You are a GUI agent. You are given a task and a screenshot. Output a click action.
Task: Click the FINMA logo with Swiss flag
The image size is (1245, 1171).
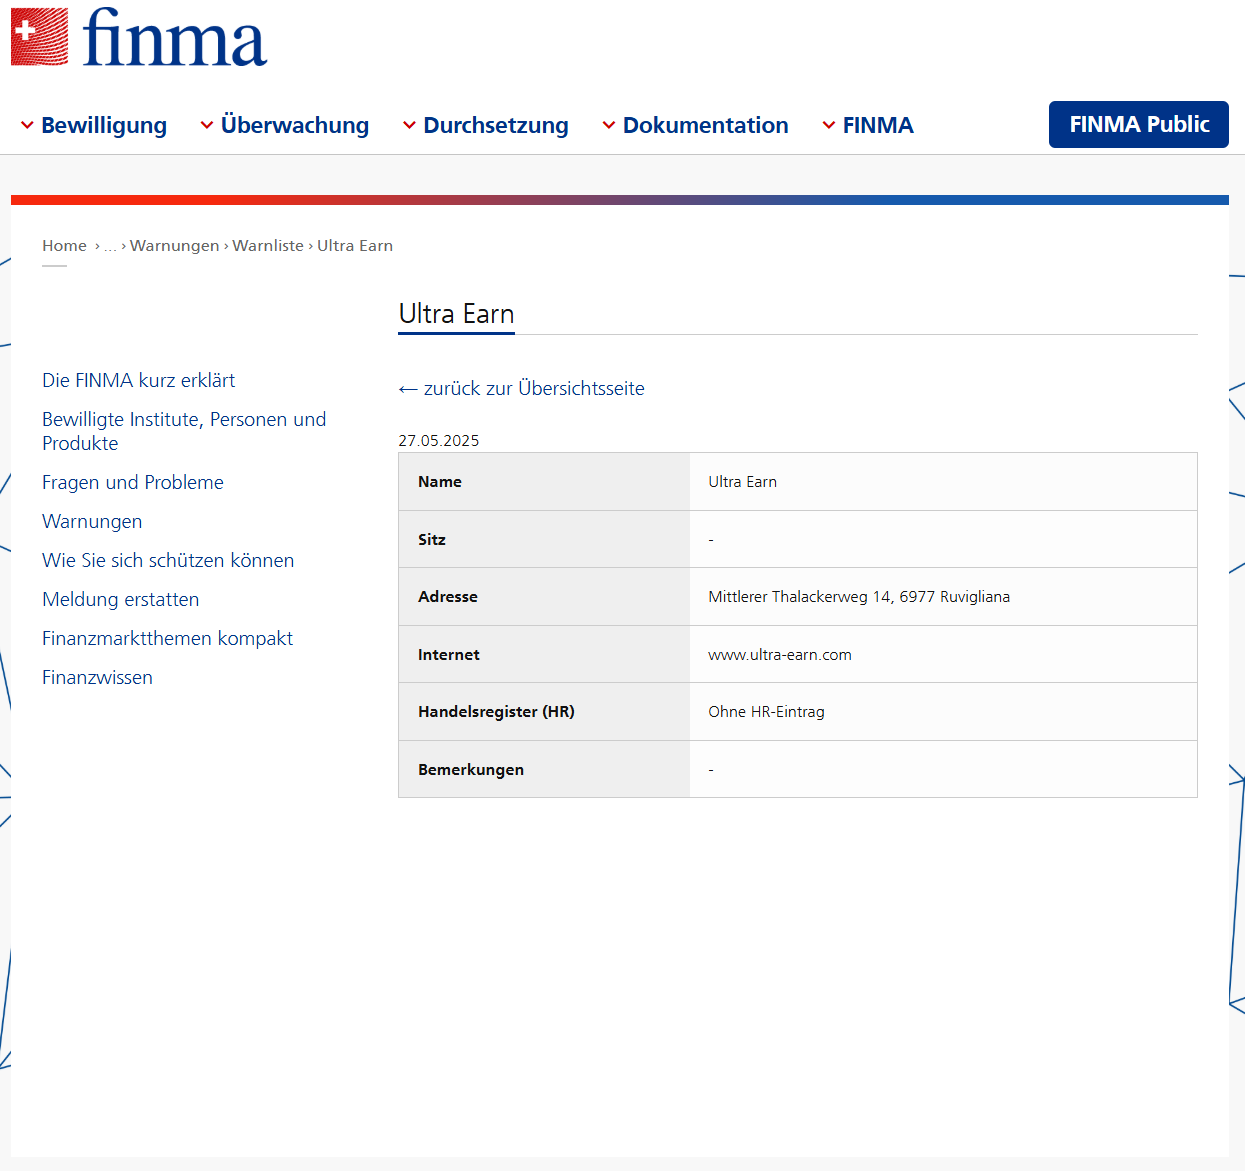[x=139, y=37]
